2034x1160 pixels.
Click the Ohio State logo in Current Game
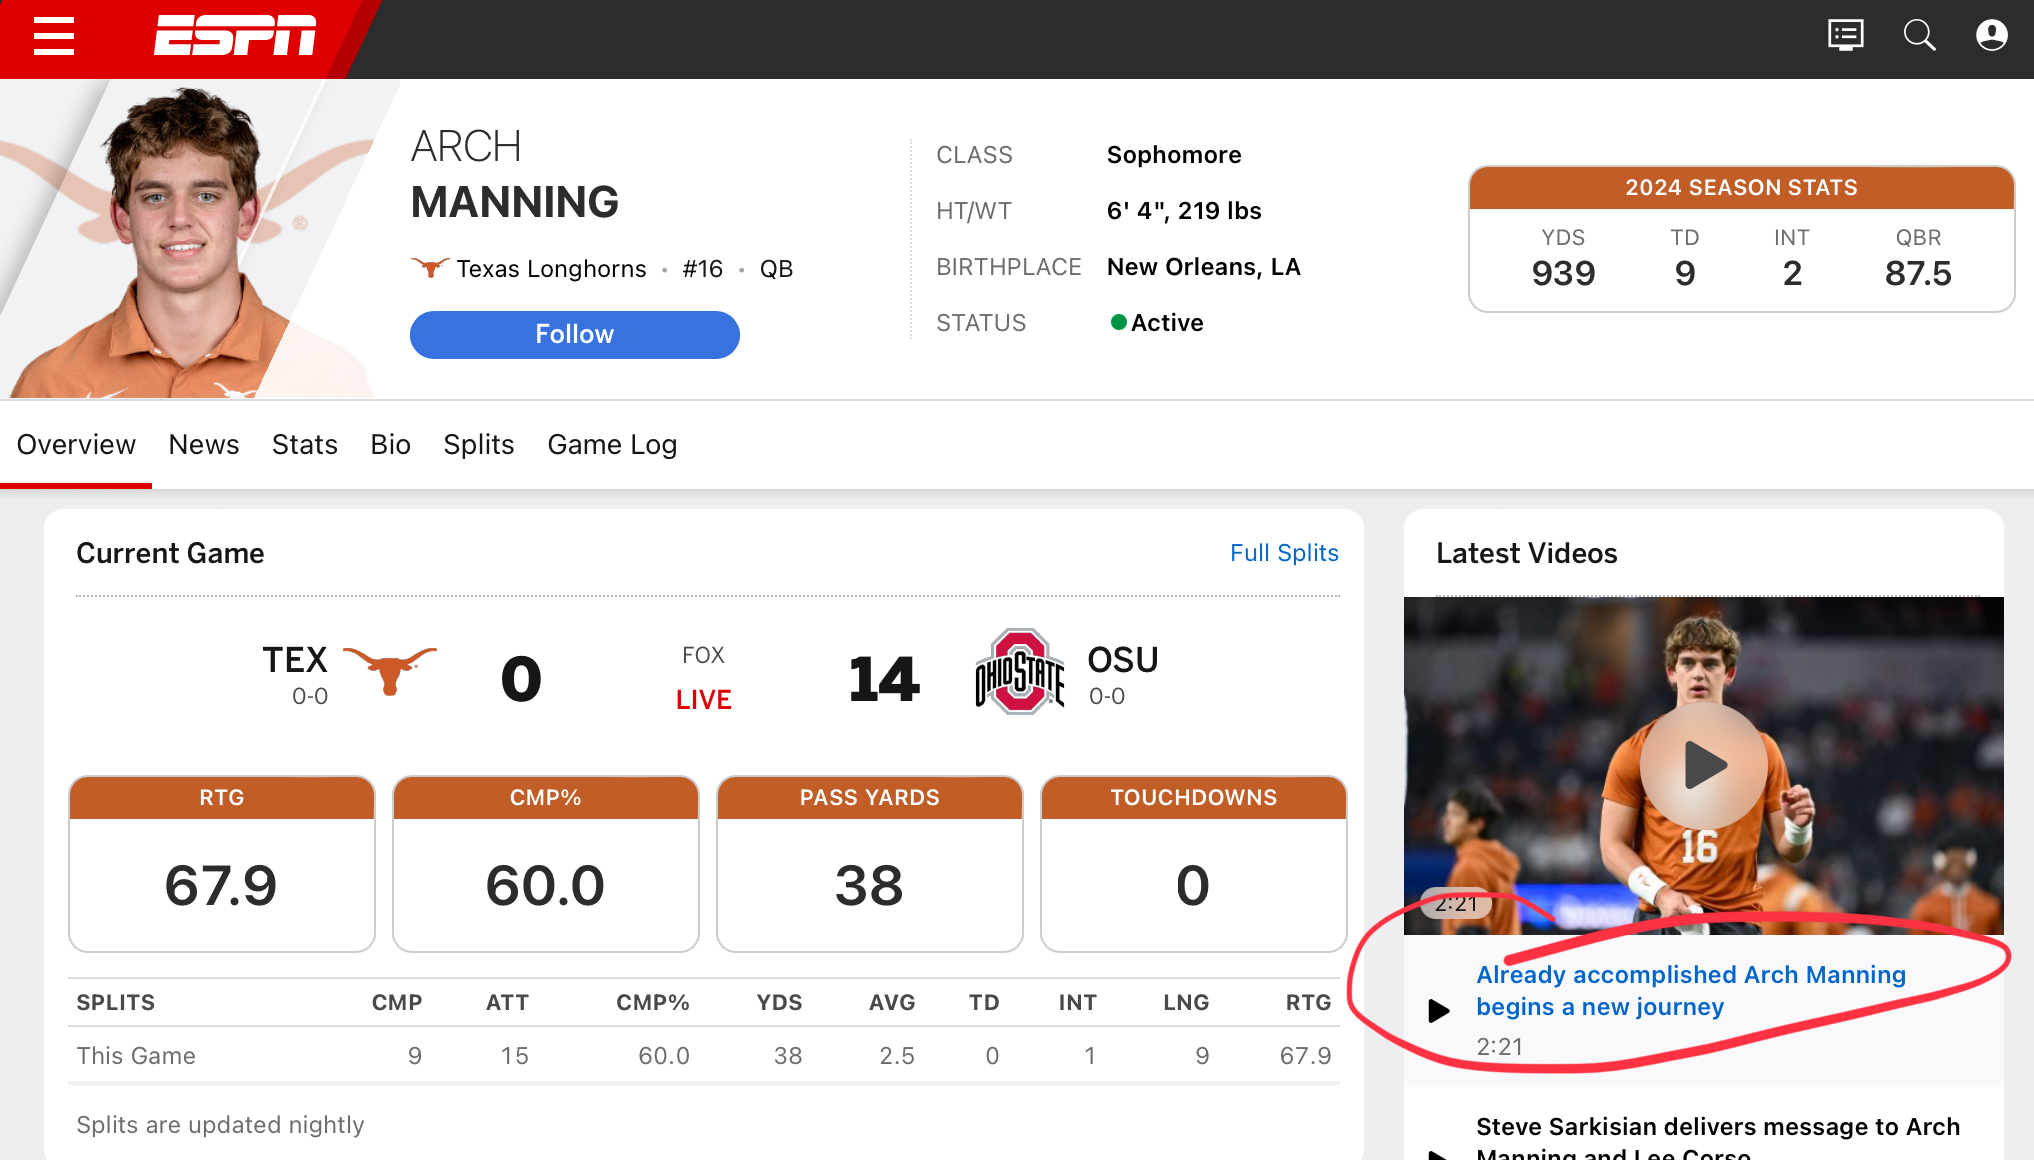pyautogui.click(x=1019, y=671)
